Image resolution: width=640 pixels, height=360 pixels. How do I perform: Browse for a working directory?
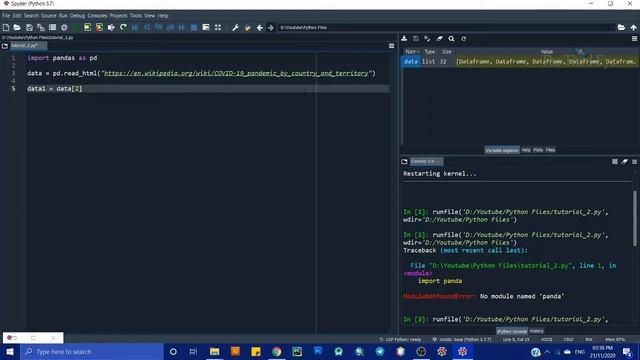point(621,27)
